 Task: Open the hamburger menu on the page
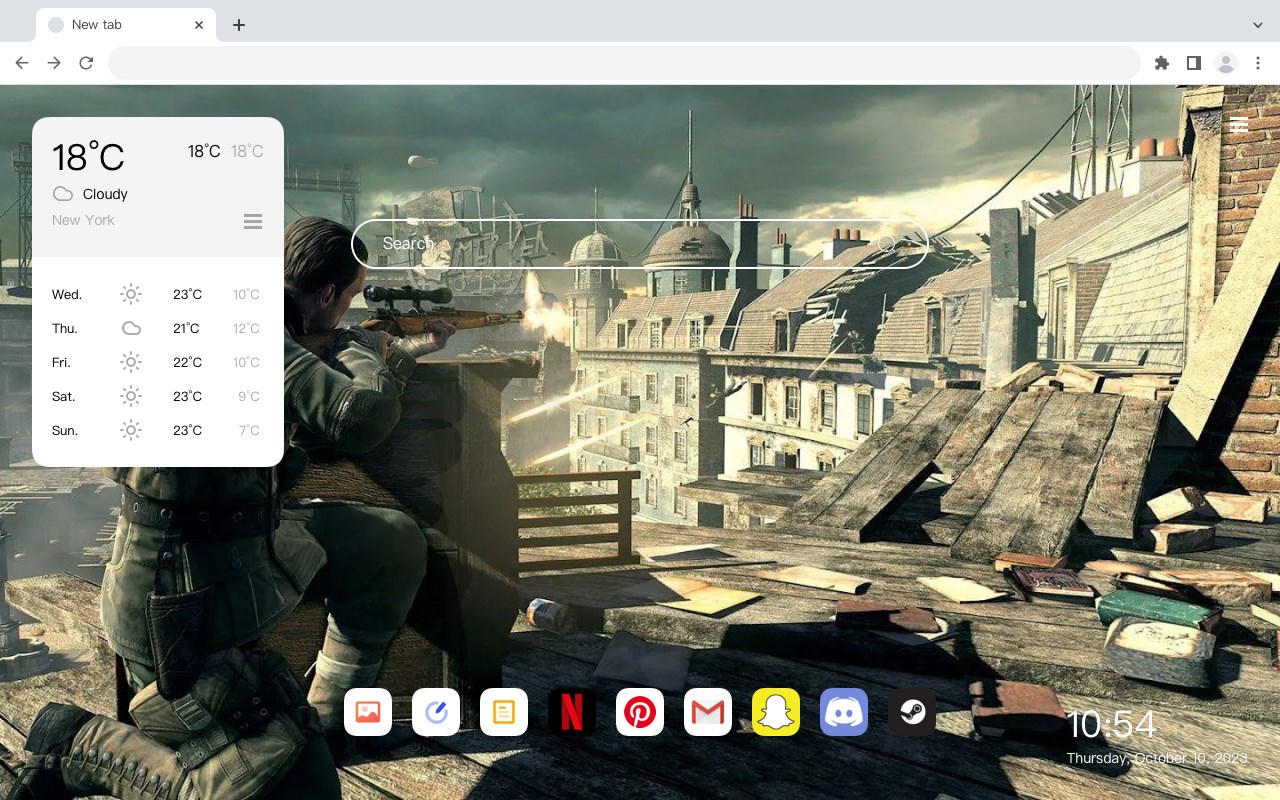point(1239,125)
